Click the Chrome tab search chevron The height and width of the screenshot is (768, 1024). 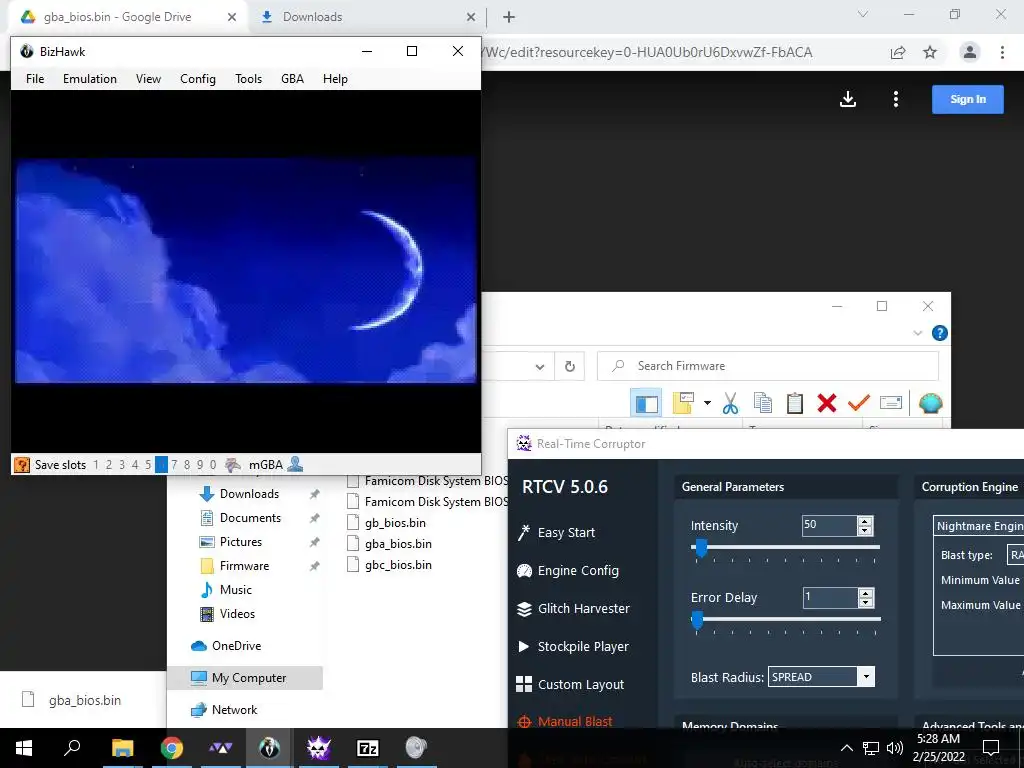863,14
